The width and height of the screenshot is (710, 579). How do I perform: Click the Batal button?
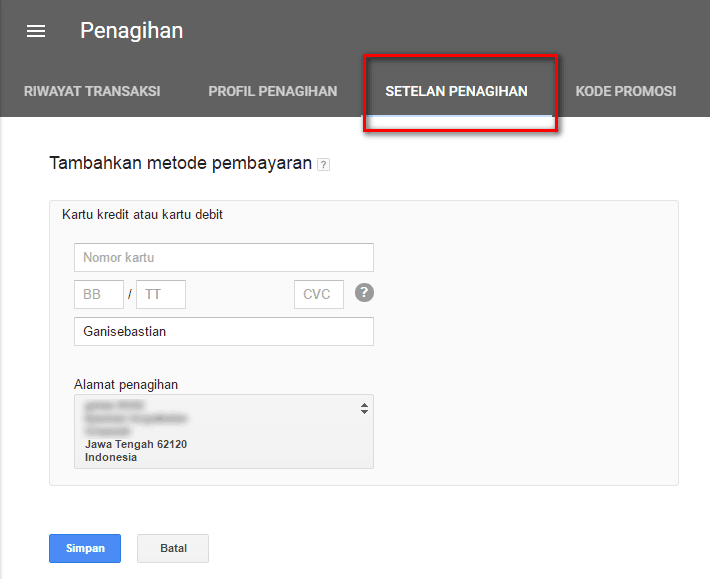173,548
